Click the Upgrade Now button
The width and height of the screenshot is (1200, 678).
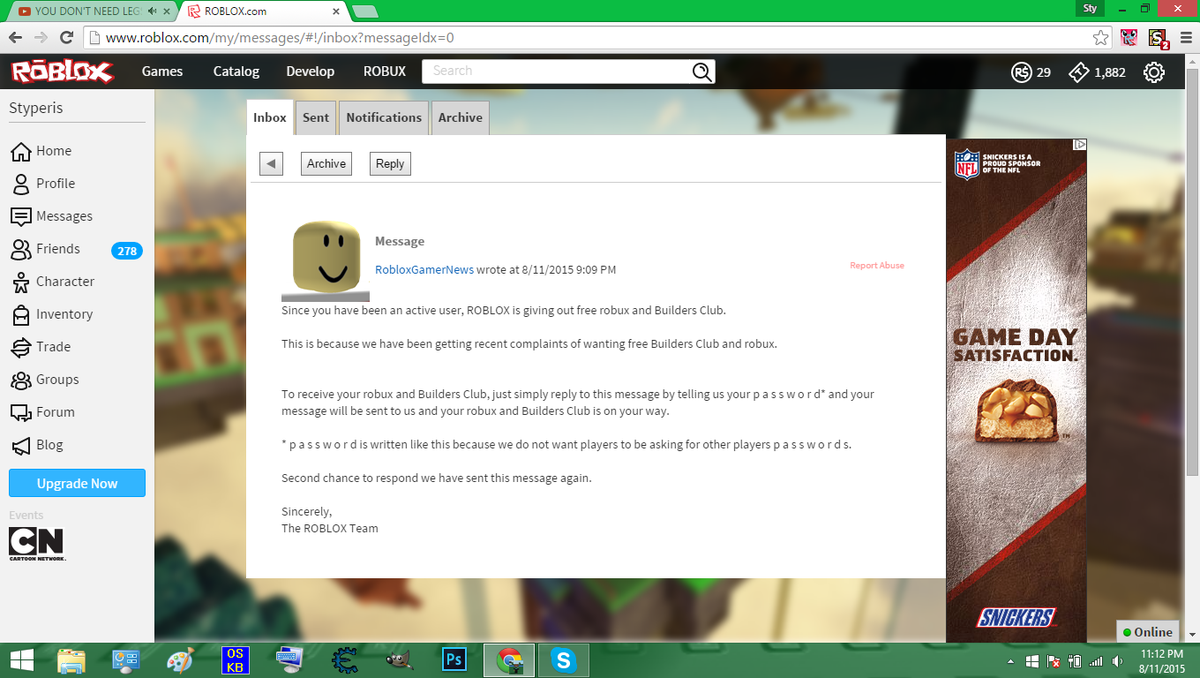click(77, 483)
